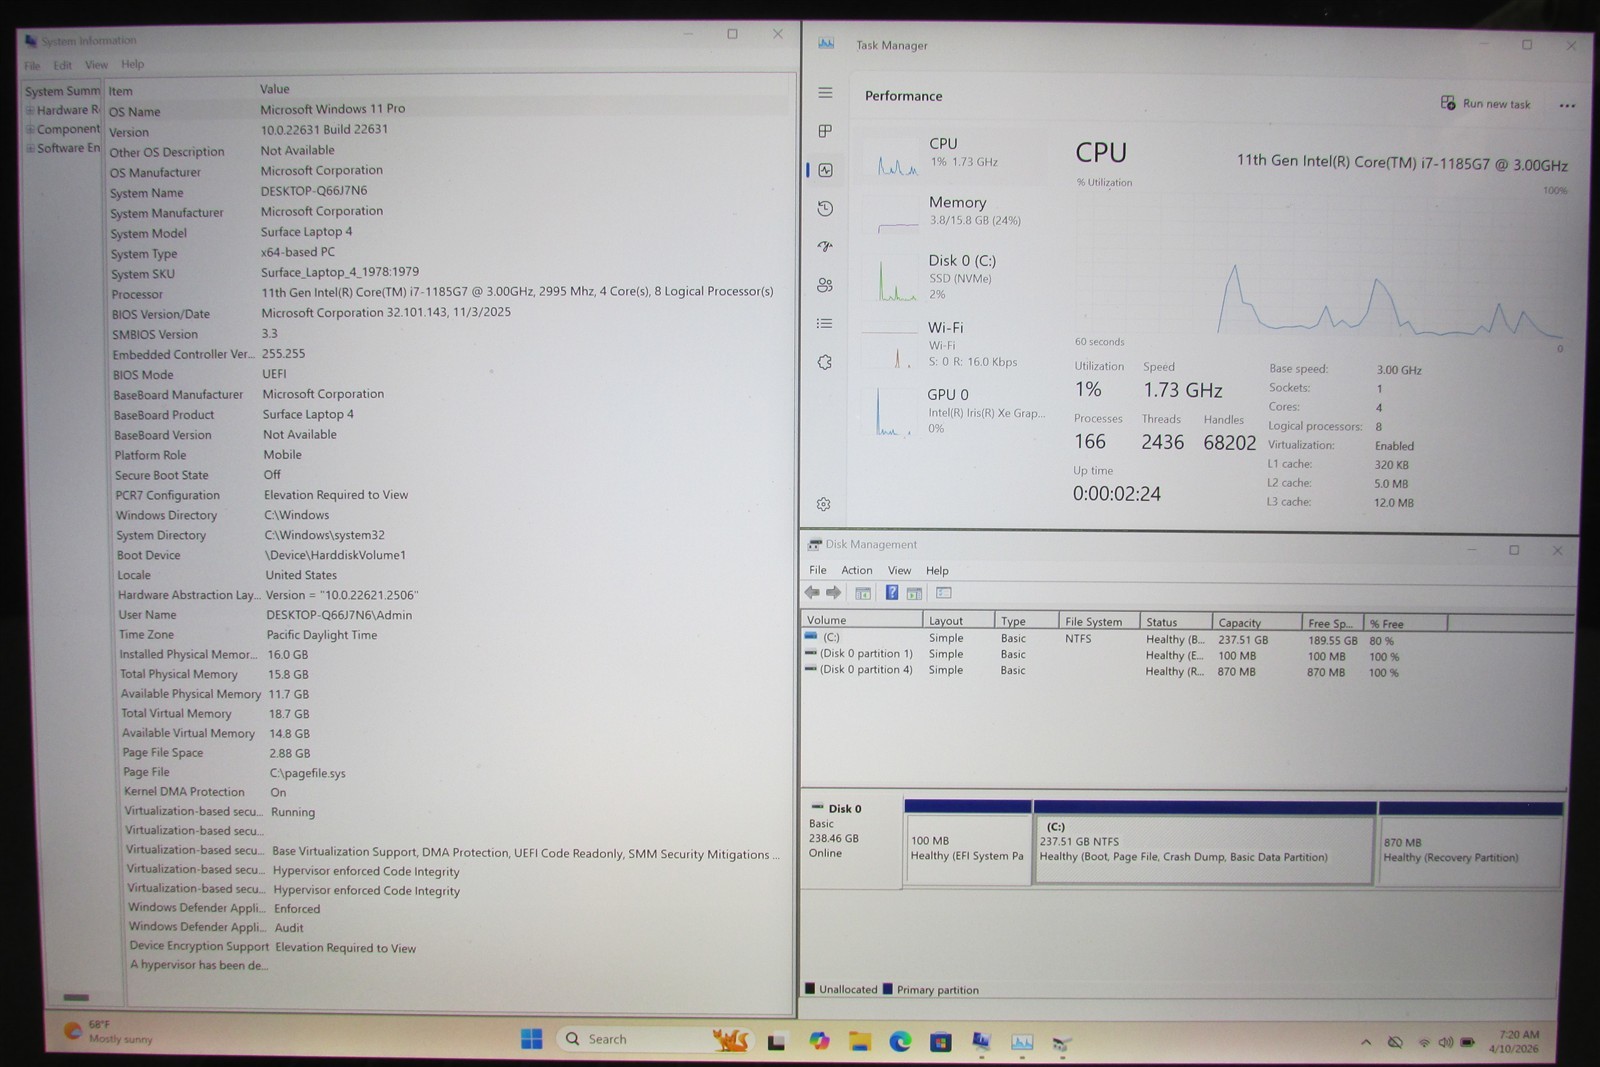This screenshot has width=1600, height=1067.
Task: Show hidden icons tray chevron
Action: 1366,1042
